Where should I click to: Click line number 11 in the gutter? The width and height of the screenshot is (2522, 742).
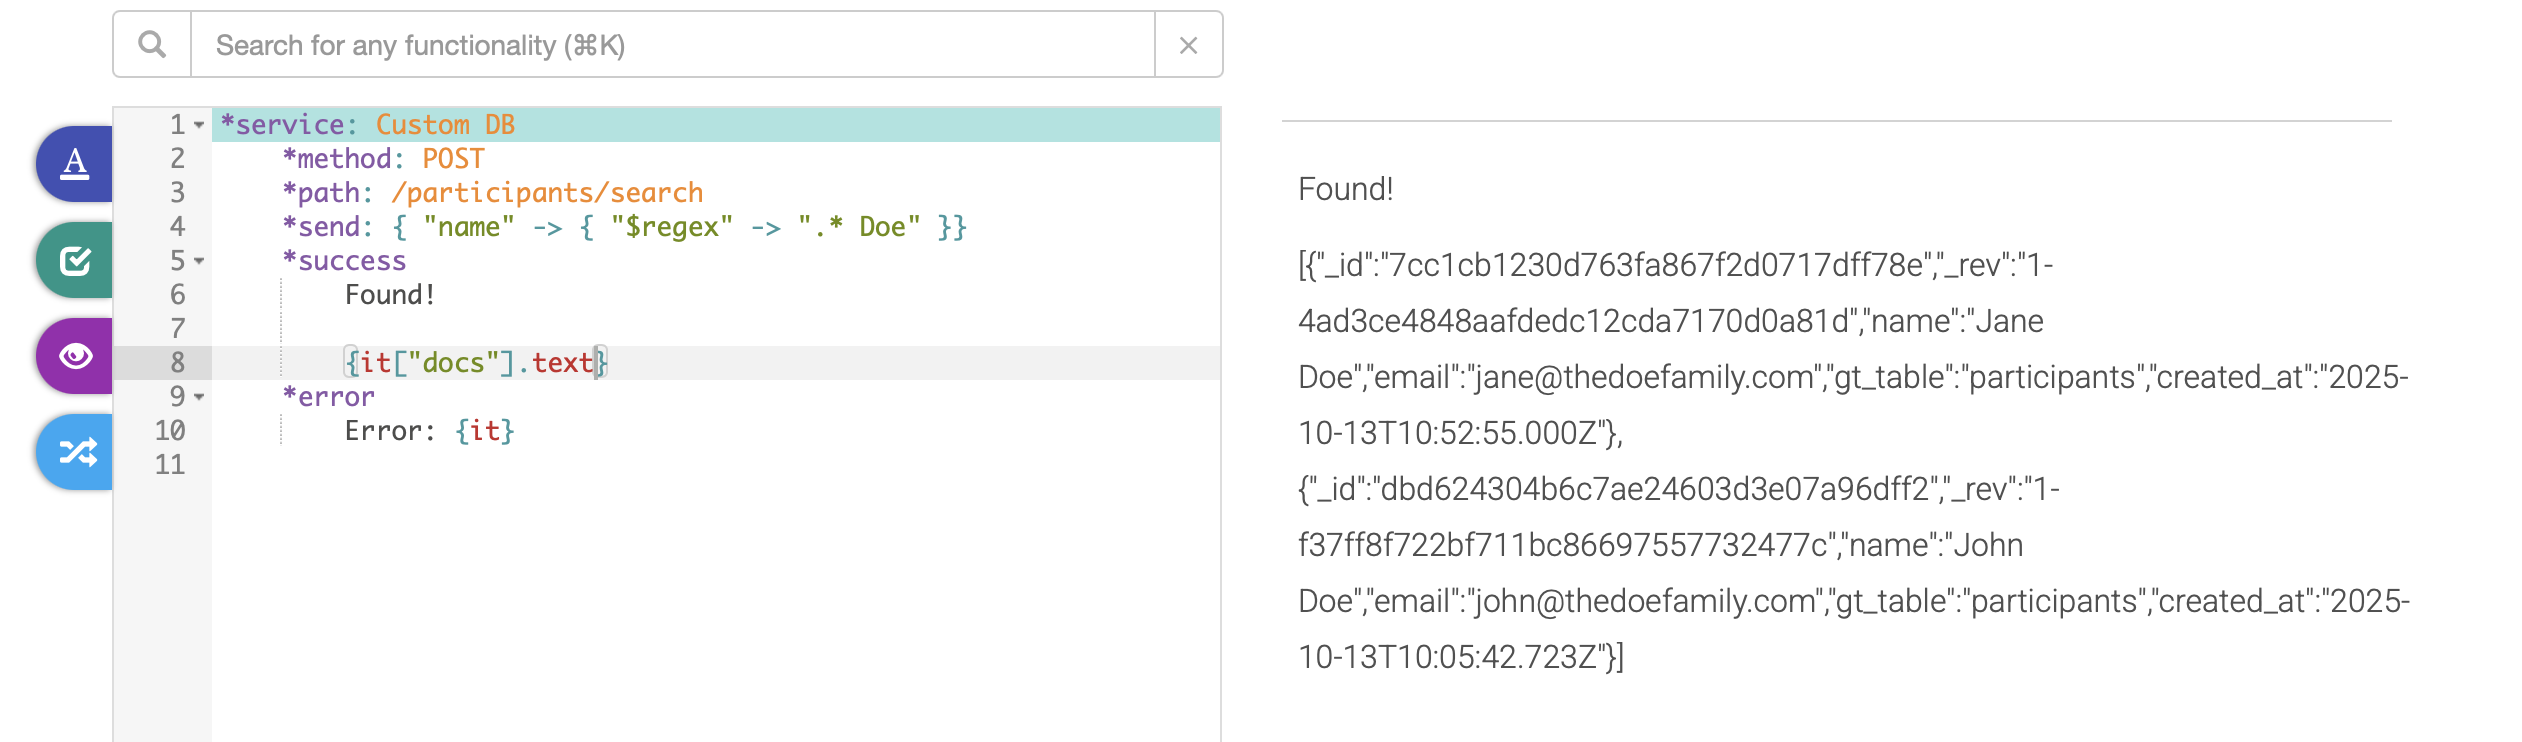[170, 465]
